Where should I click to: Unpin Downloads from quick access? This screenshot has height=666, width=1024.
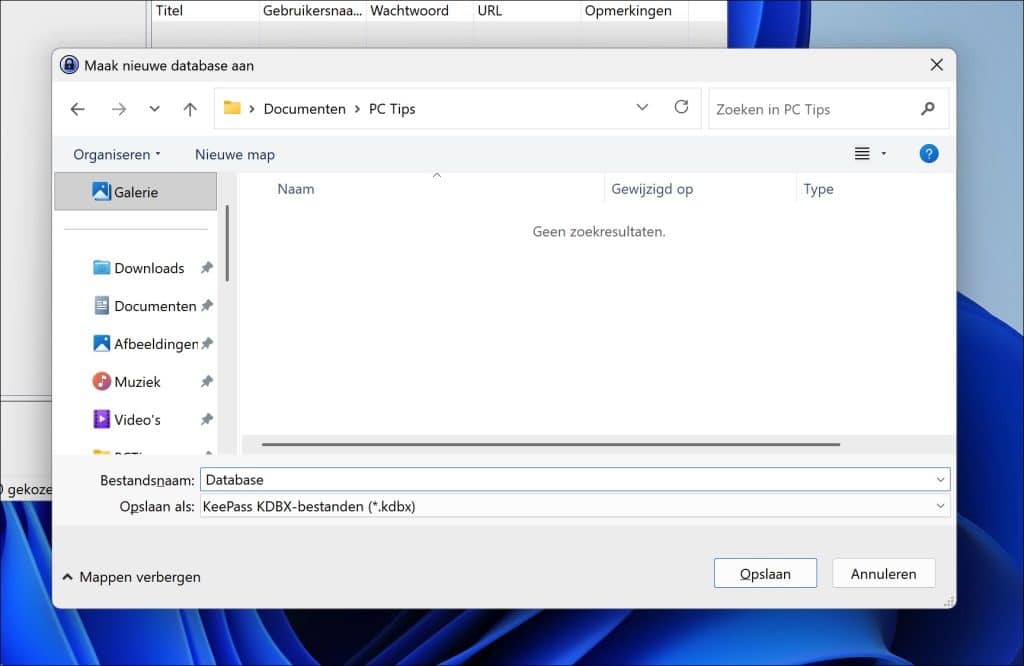(x=205, y=268)
